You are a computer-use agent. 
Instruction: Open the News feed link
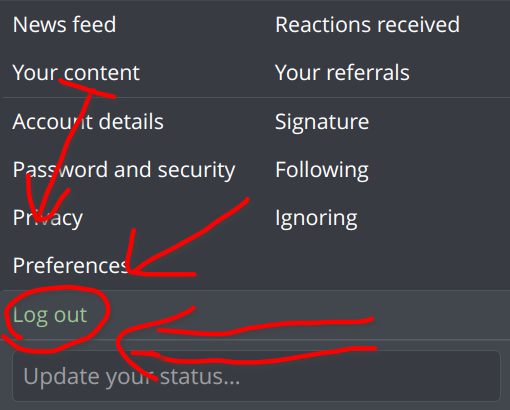(x=64, y=25)
